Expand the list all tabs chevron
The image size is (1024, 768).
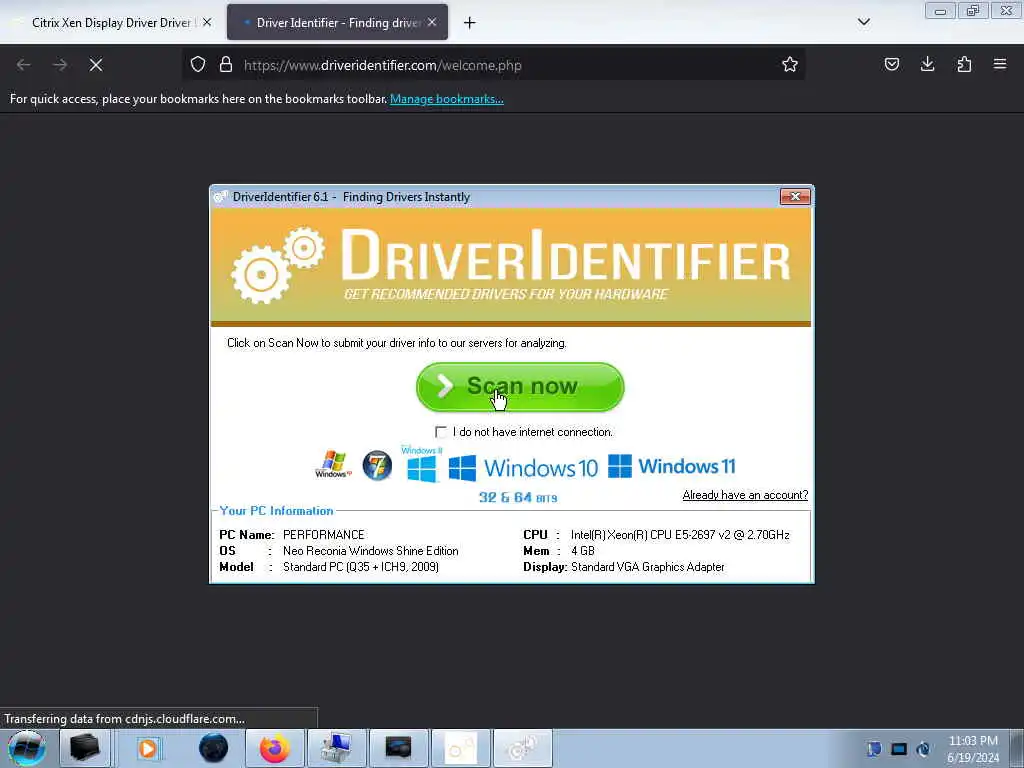click(863, 22)
